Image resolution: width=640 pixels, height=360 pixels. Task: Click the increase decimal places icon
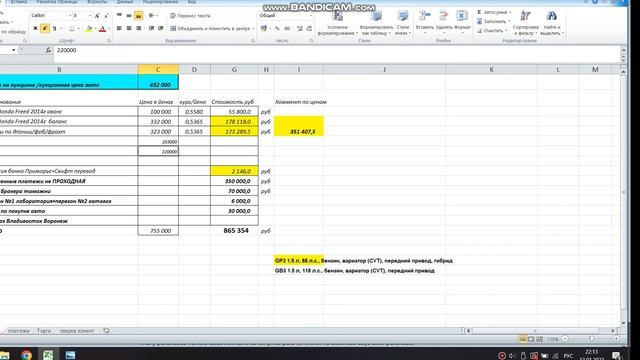[300, 29]
